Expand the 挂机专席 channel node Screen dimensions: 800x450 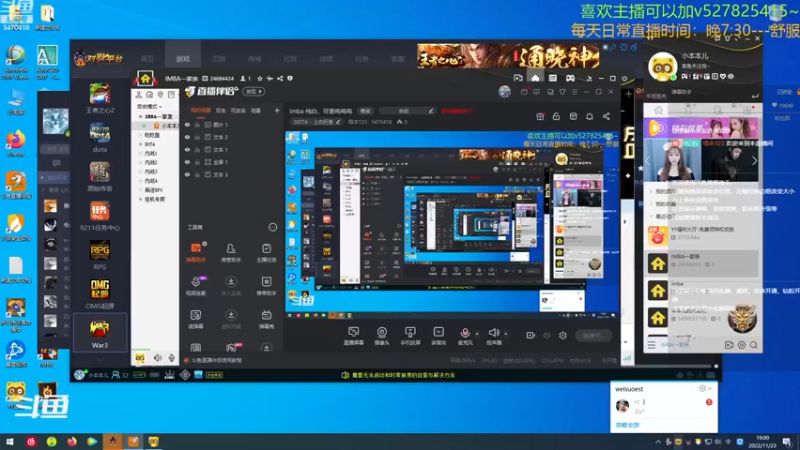coord(141,199)
